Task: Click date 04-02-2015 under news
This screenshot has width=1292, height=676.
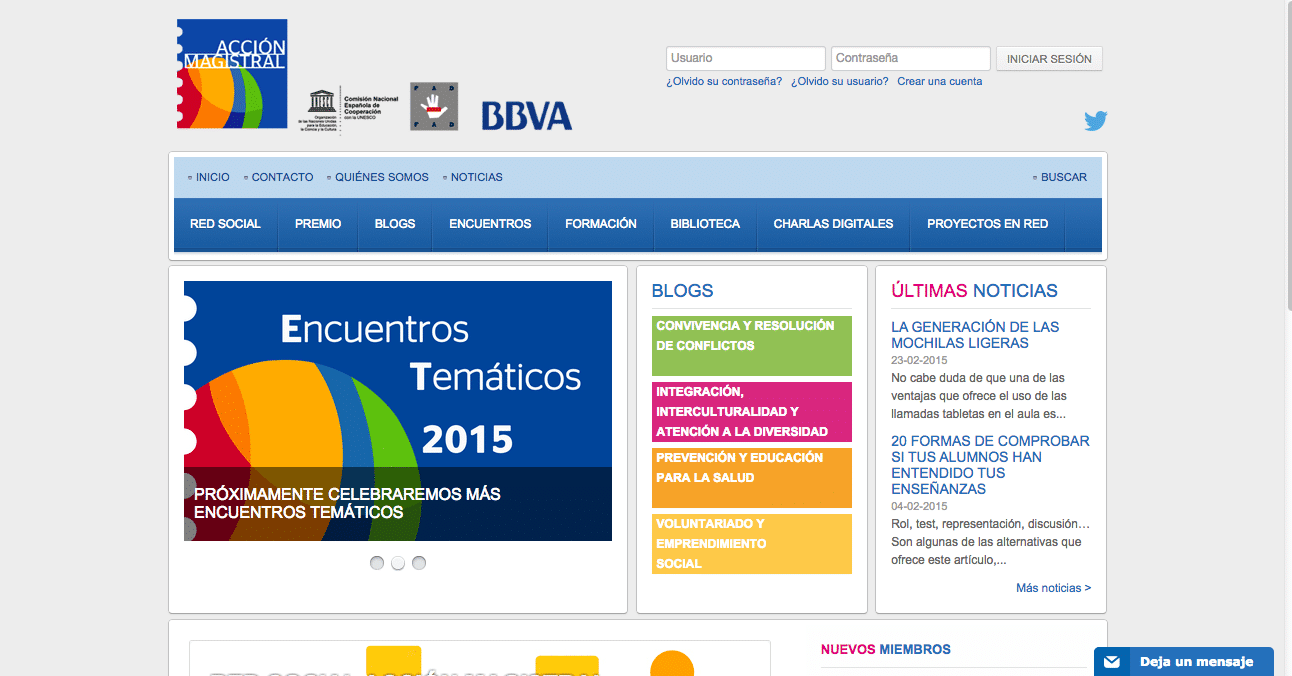Action: pyautogui.click(x=919, y=506)
